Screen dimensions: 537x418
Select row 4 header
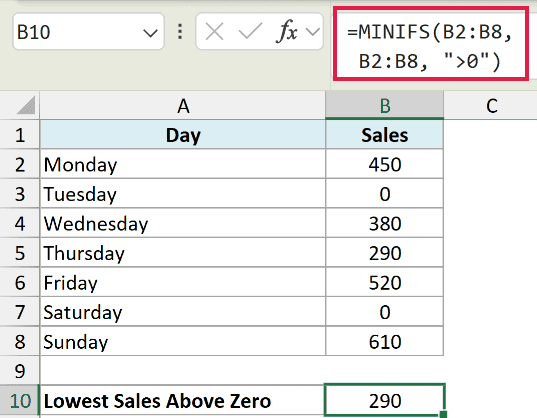20,223
